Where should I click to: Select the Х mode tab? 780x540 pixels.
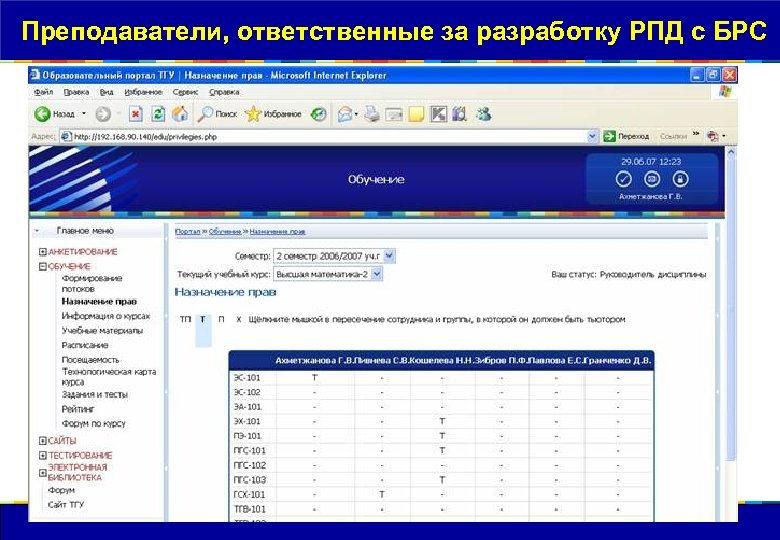click(x=239, y=319)
